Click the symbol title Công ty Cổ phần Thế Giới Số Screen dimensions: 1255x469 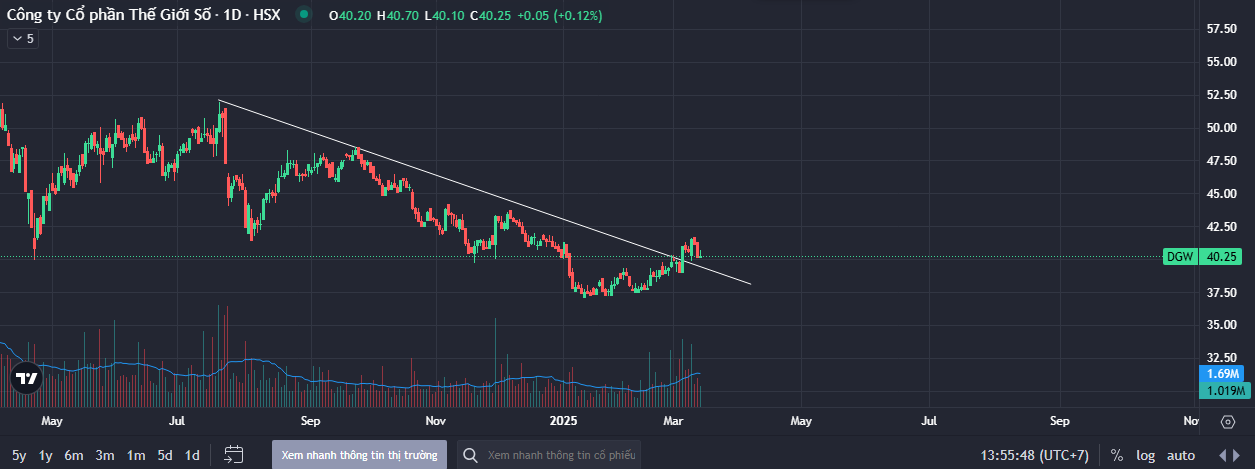click(x=144, y=16)
